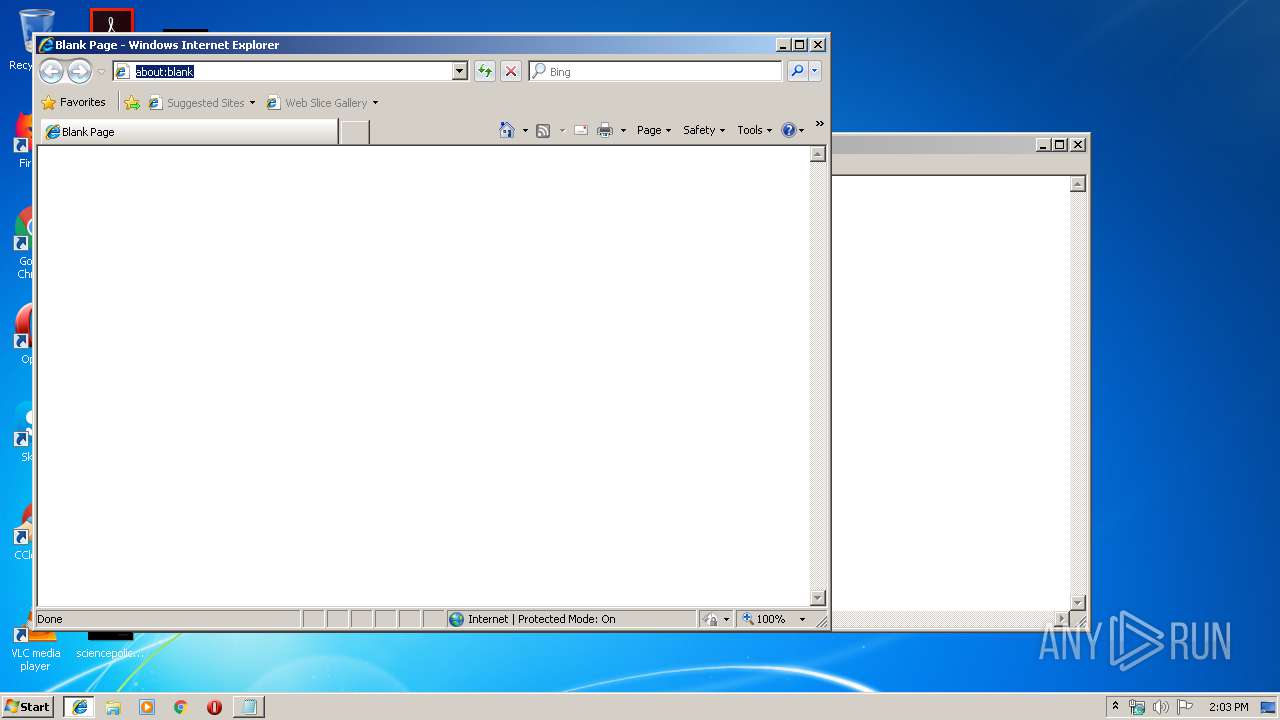Expand the Print options dropdown arrow

623,130
